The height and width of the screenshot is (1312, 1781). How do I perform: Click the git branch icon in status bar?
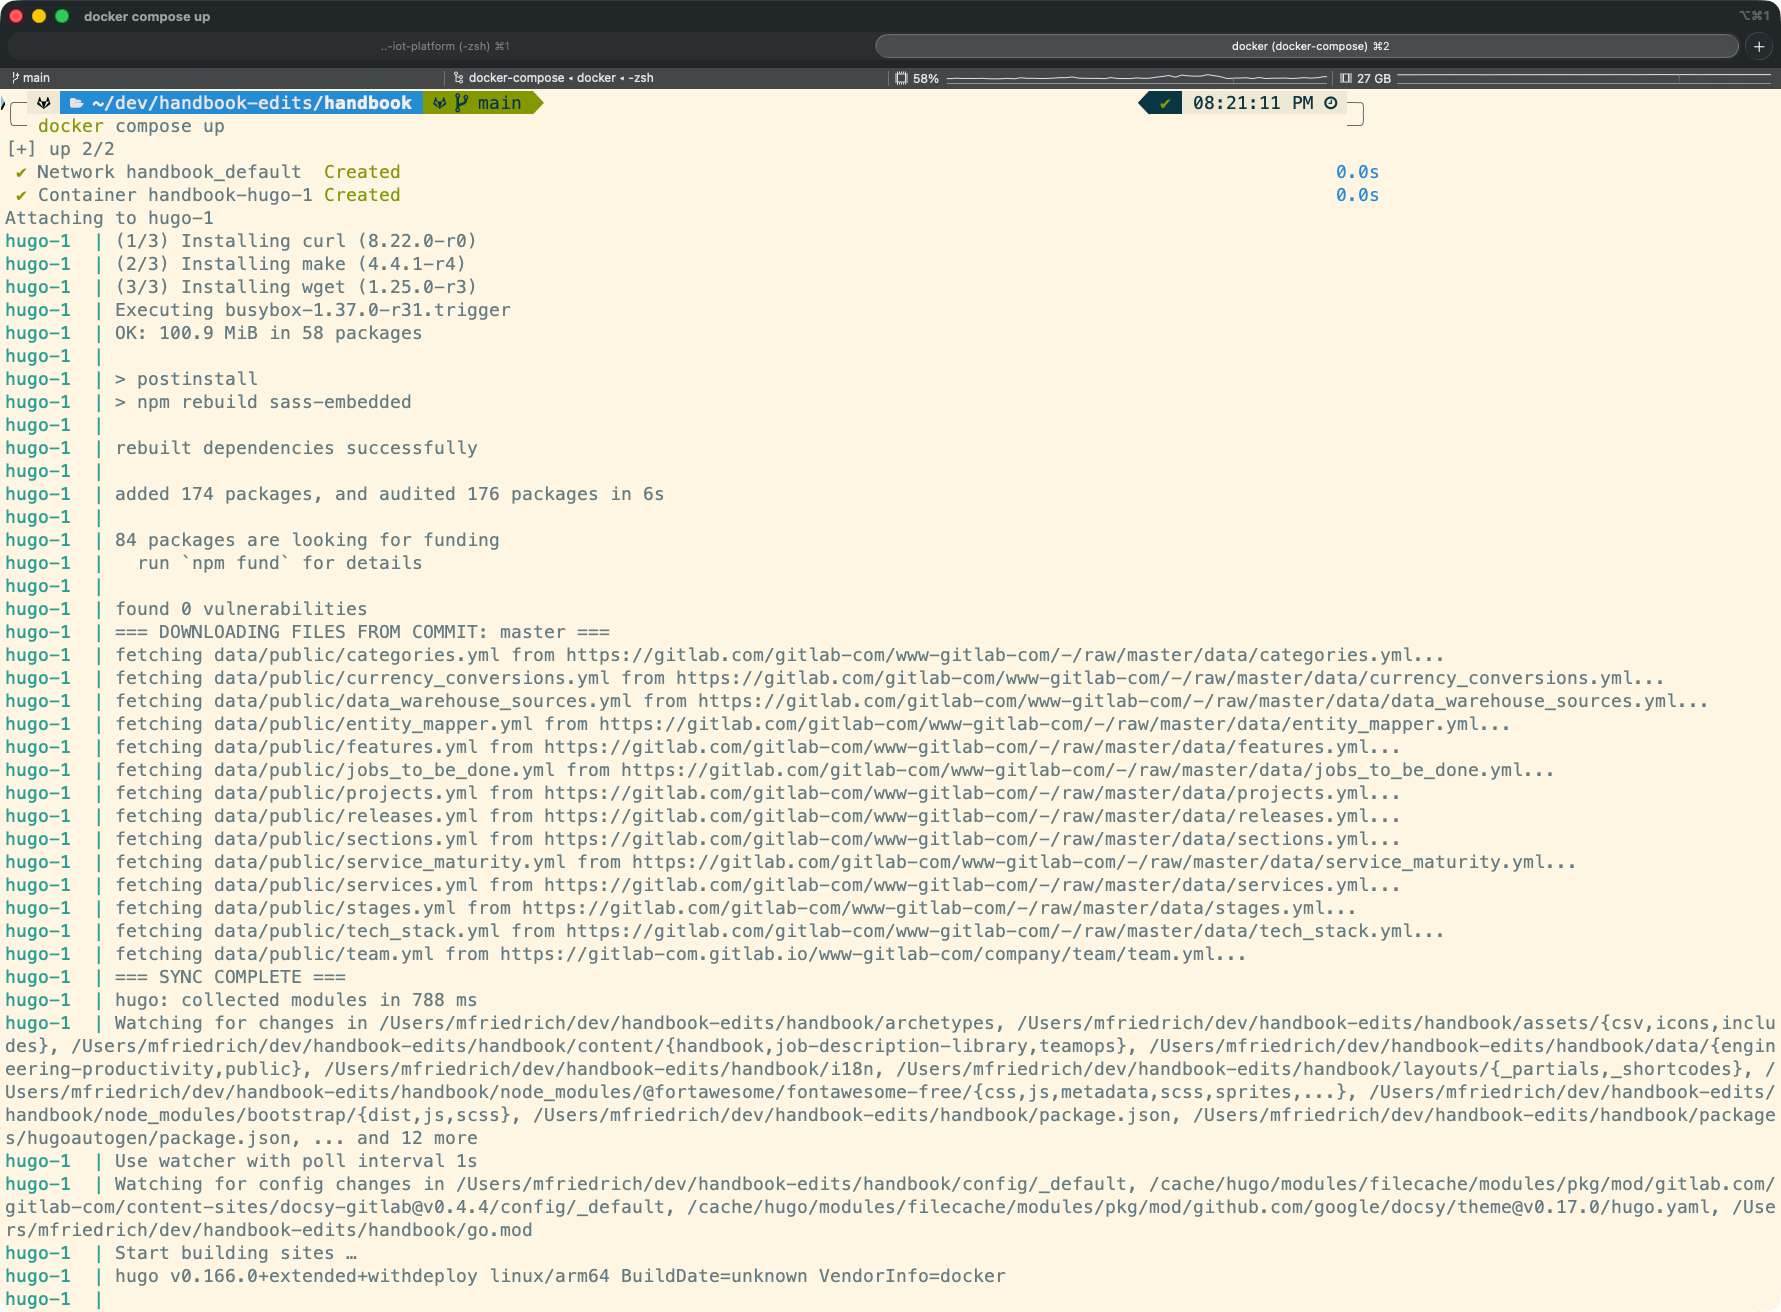[x=15, y=78]
